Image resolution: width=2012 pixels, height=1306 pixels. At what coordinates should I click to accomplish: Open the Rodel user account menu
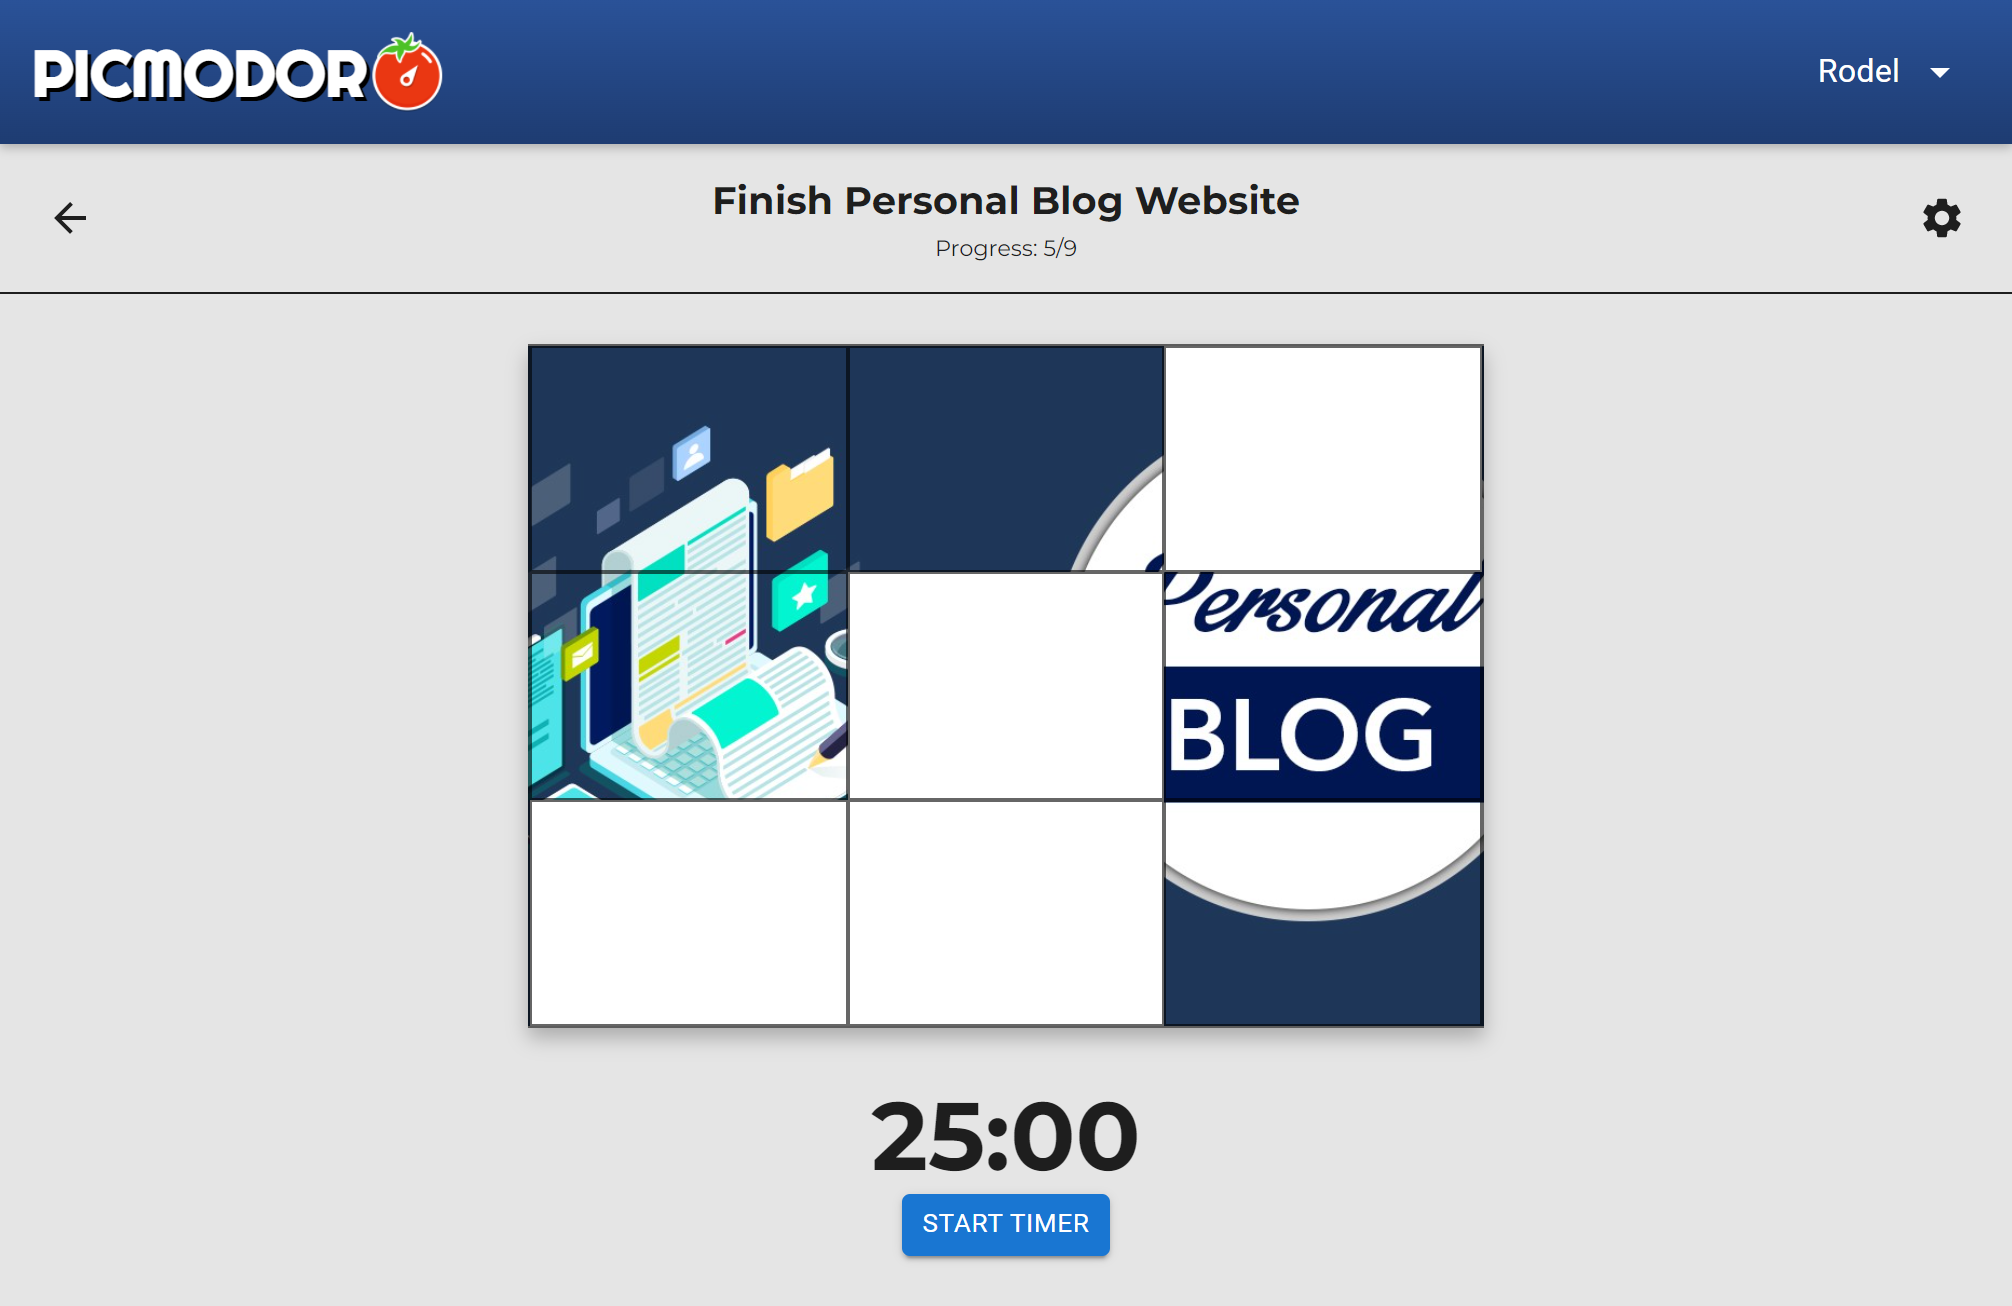pyautogui.click(x=1858, y=72)
